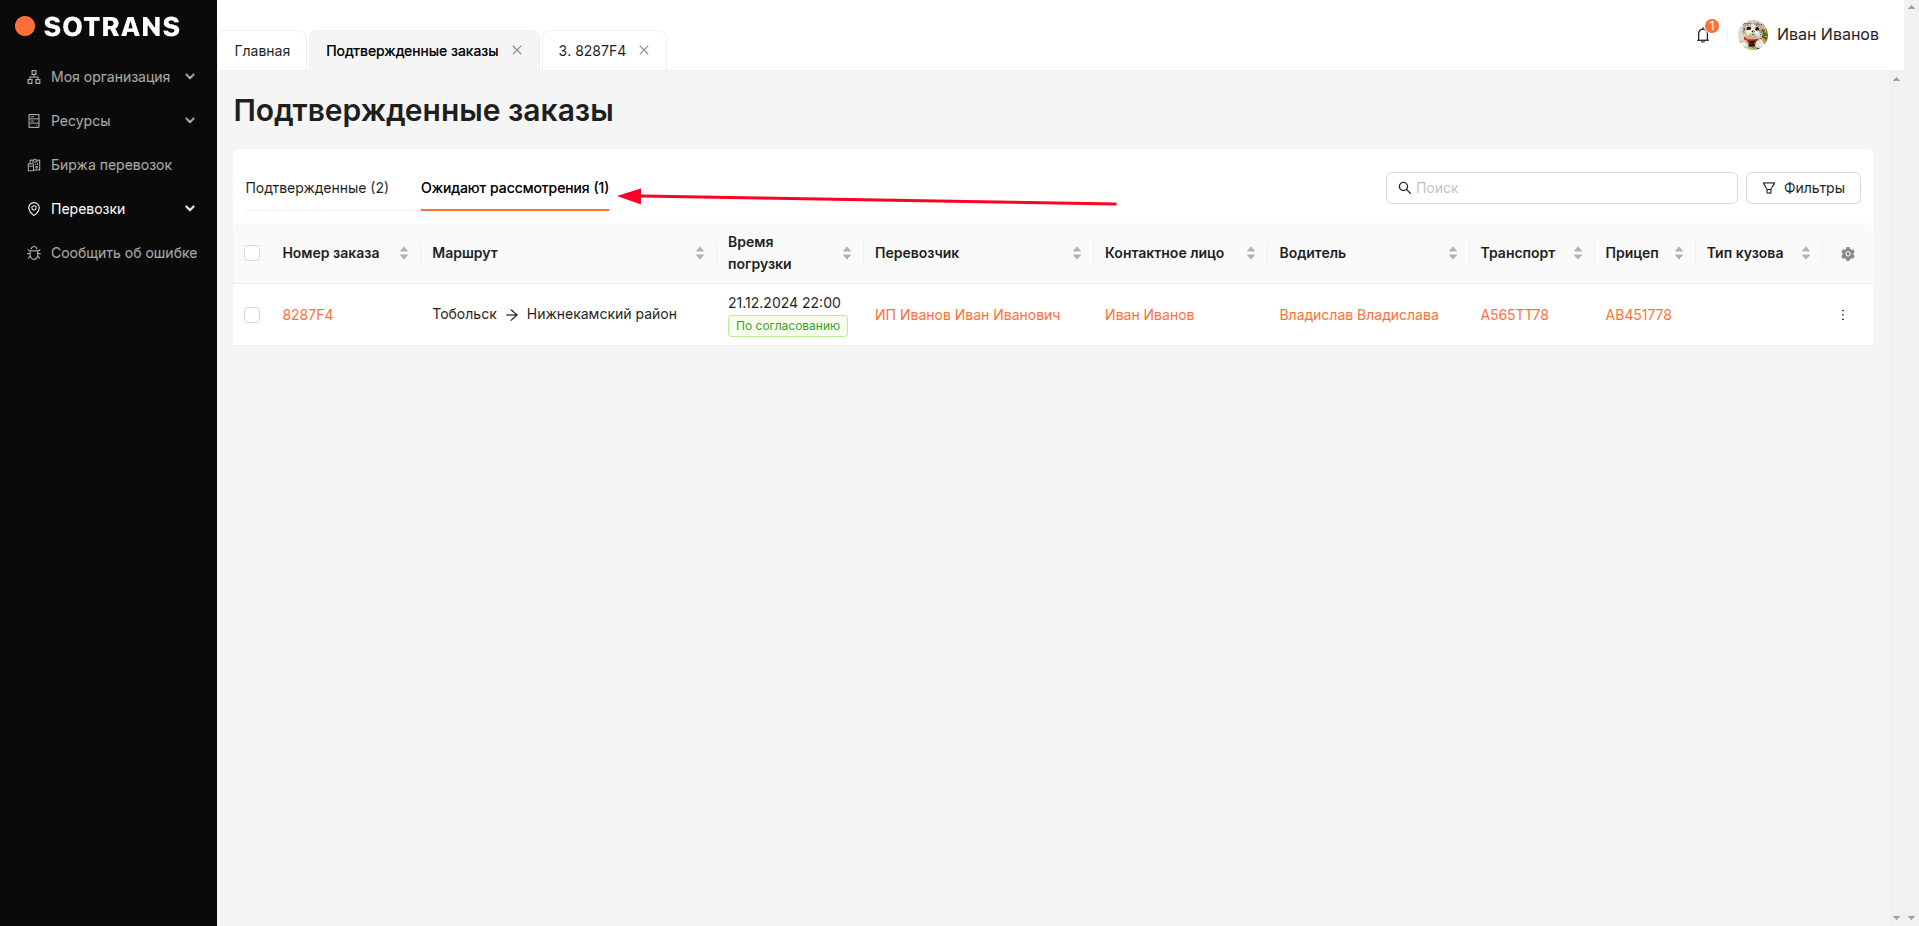Open the Фильтры button

[x=1802, y=188]
